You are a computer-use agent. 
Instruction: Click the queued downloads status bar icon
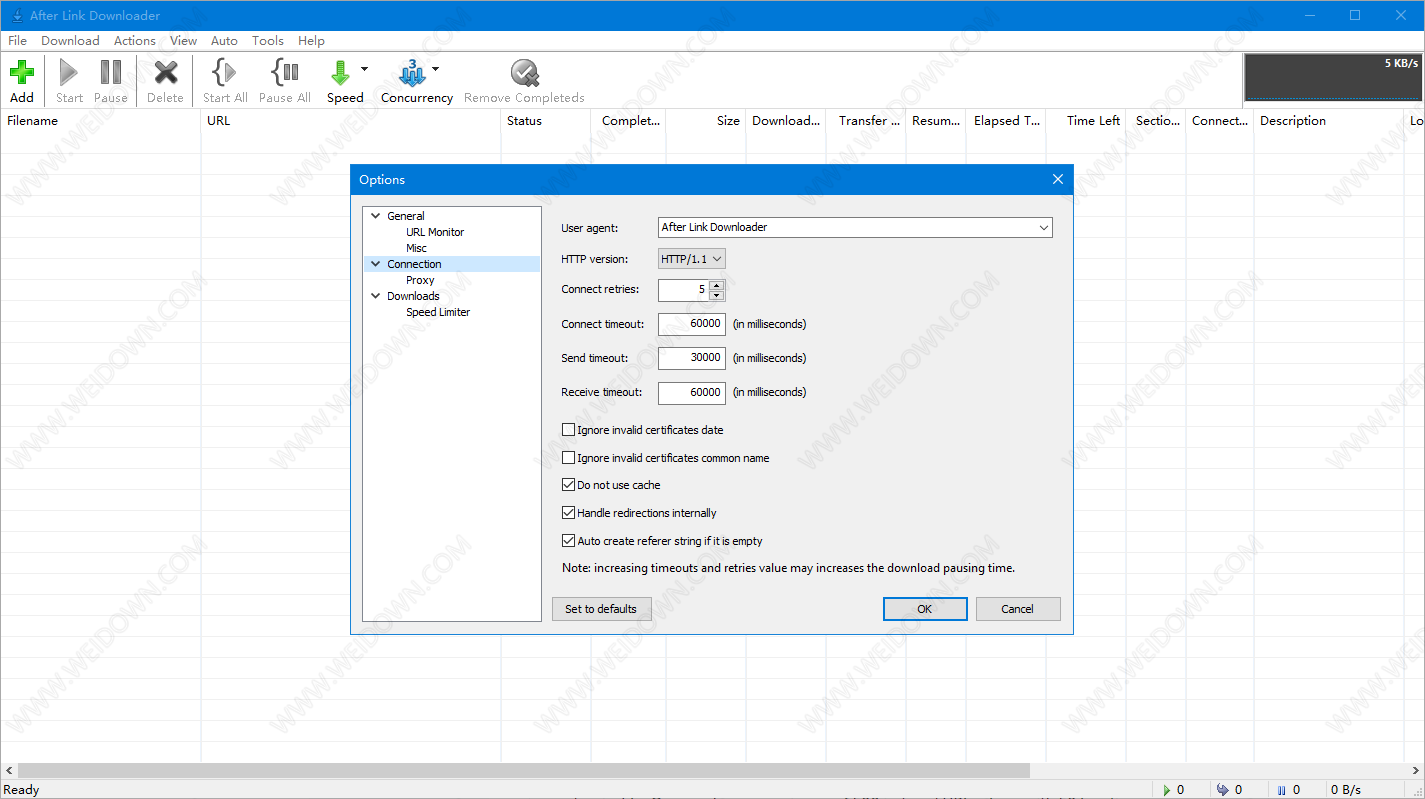pos(1222,790)
